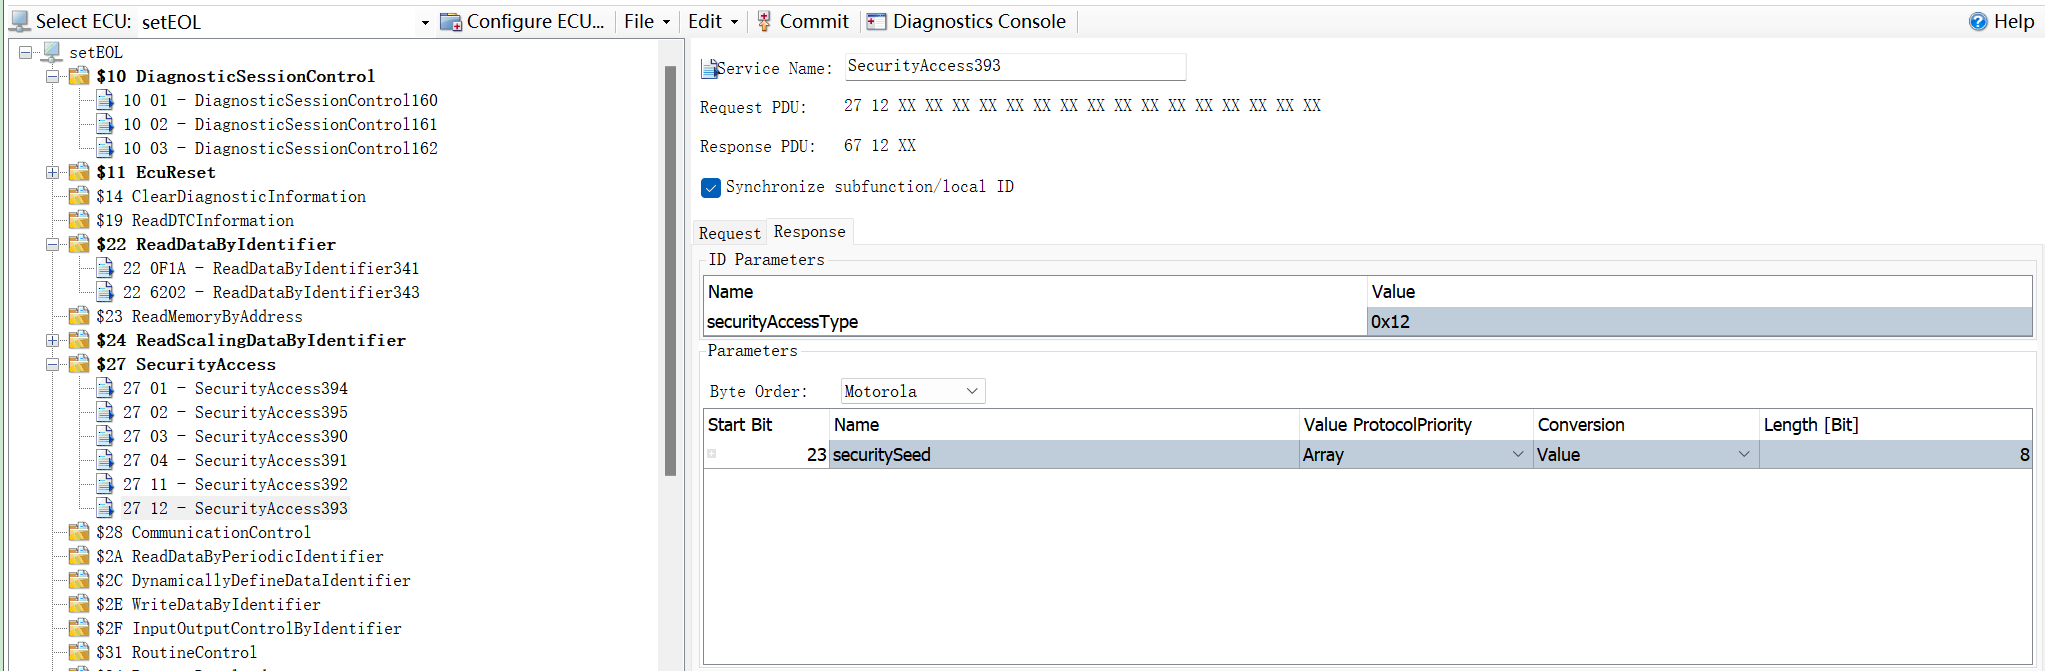Open the Select ECU setEOL dropdown

(x=425, y=22)
